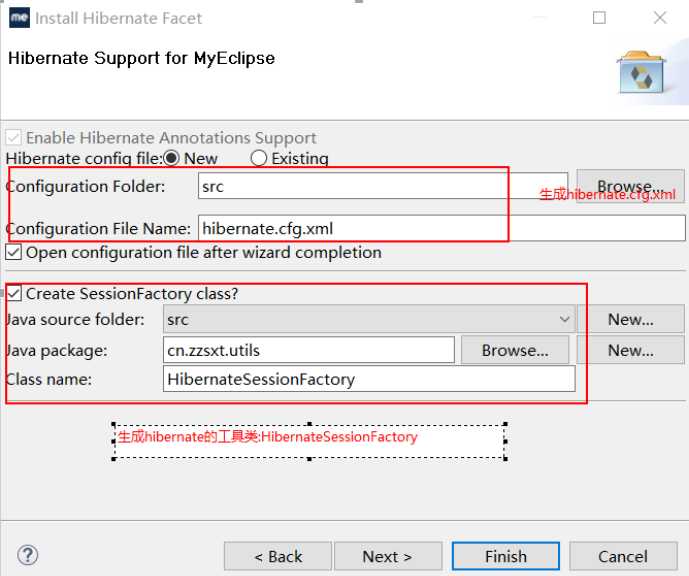Click the 'Configuration File Name:' label
The width and height of the screenshot is (689, 576).
click(x=98, y=228)
